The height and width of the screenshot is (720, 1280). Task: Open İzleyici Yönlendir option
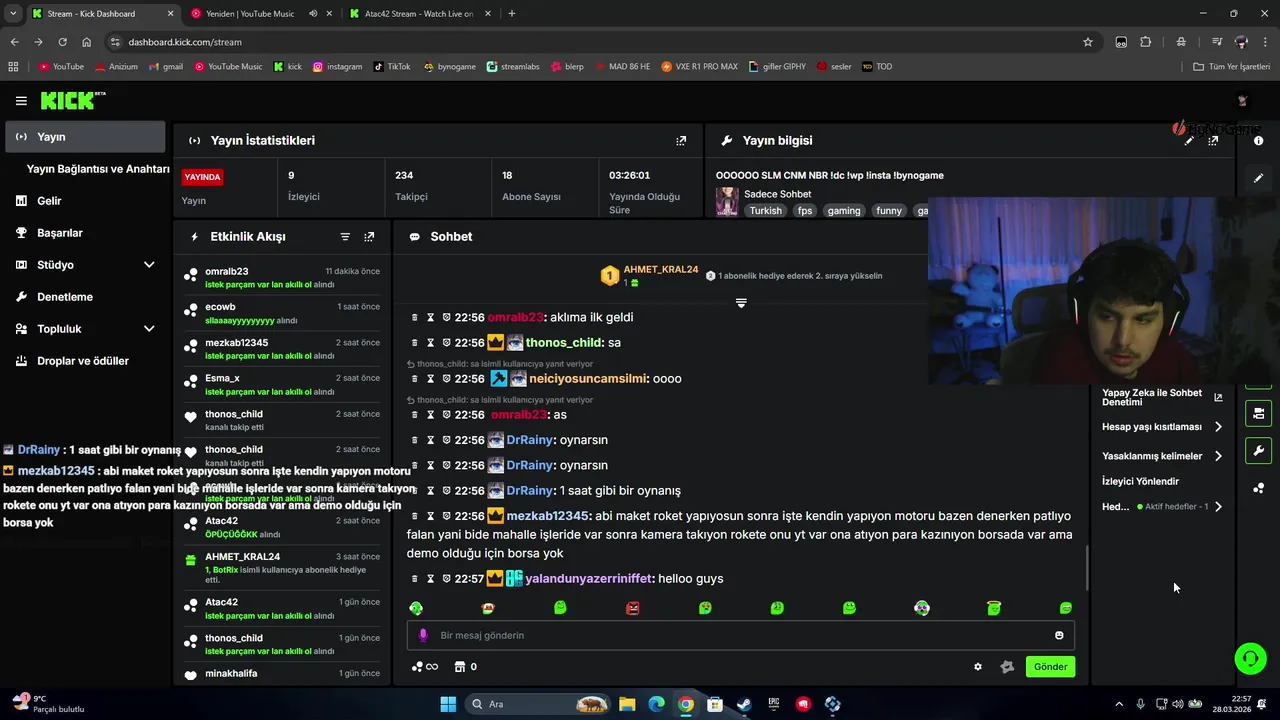(1140, 481)
